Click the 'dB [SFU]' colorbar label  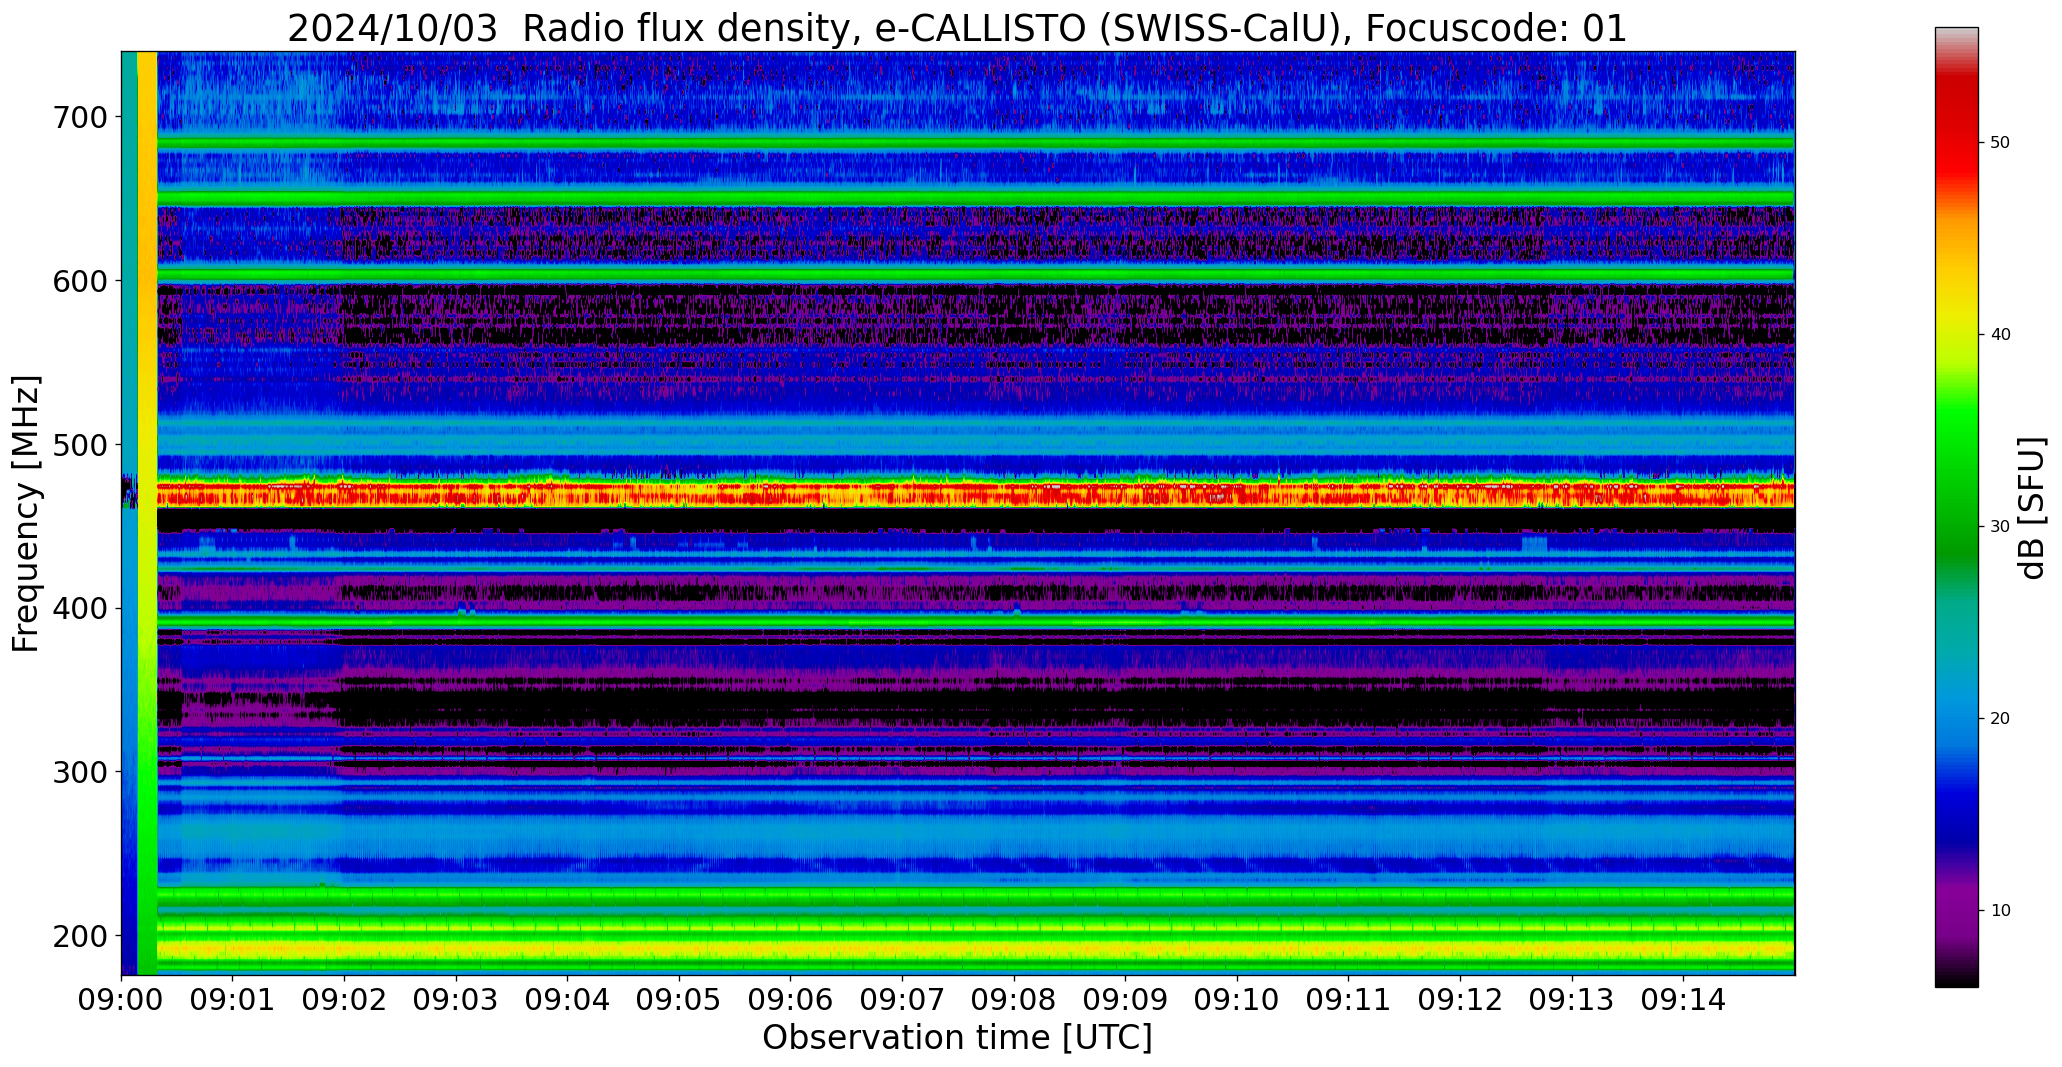[2032, 508]
